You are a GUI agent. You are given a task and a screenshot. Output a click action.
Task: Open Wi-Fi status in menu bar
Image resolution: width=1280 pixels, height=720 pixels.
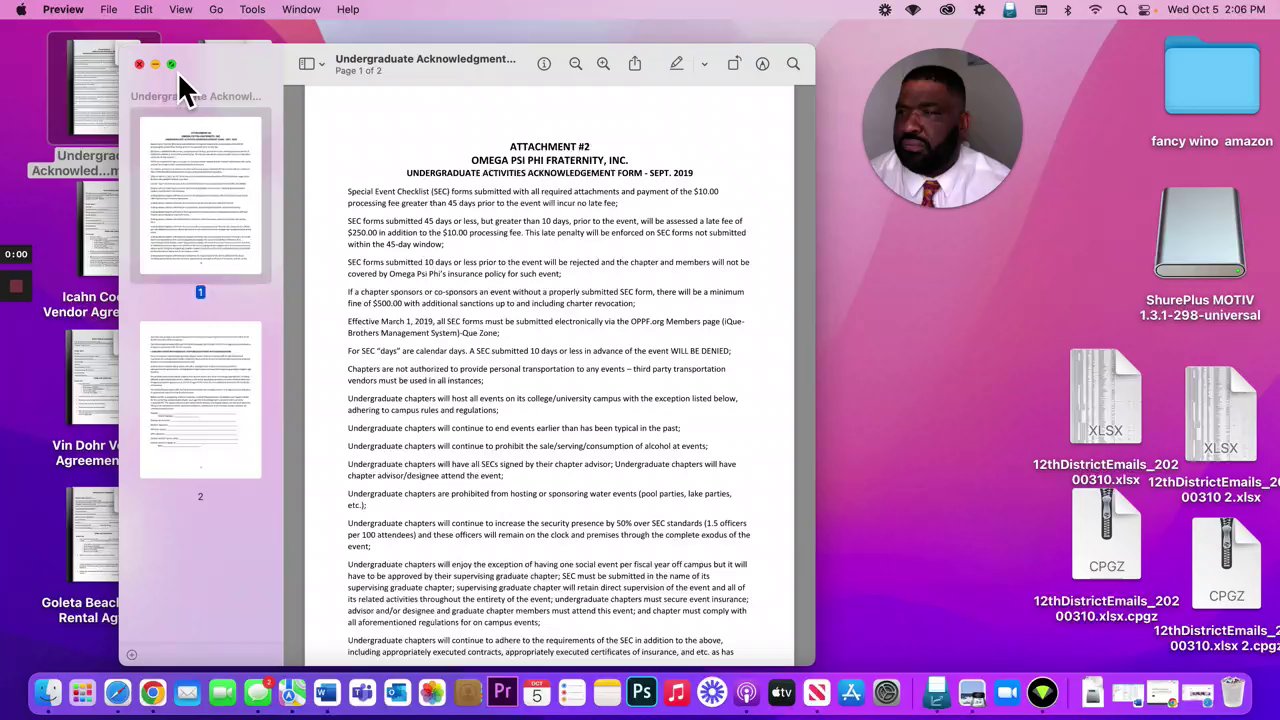pyautogui.click(x=1095, y=10)
